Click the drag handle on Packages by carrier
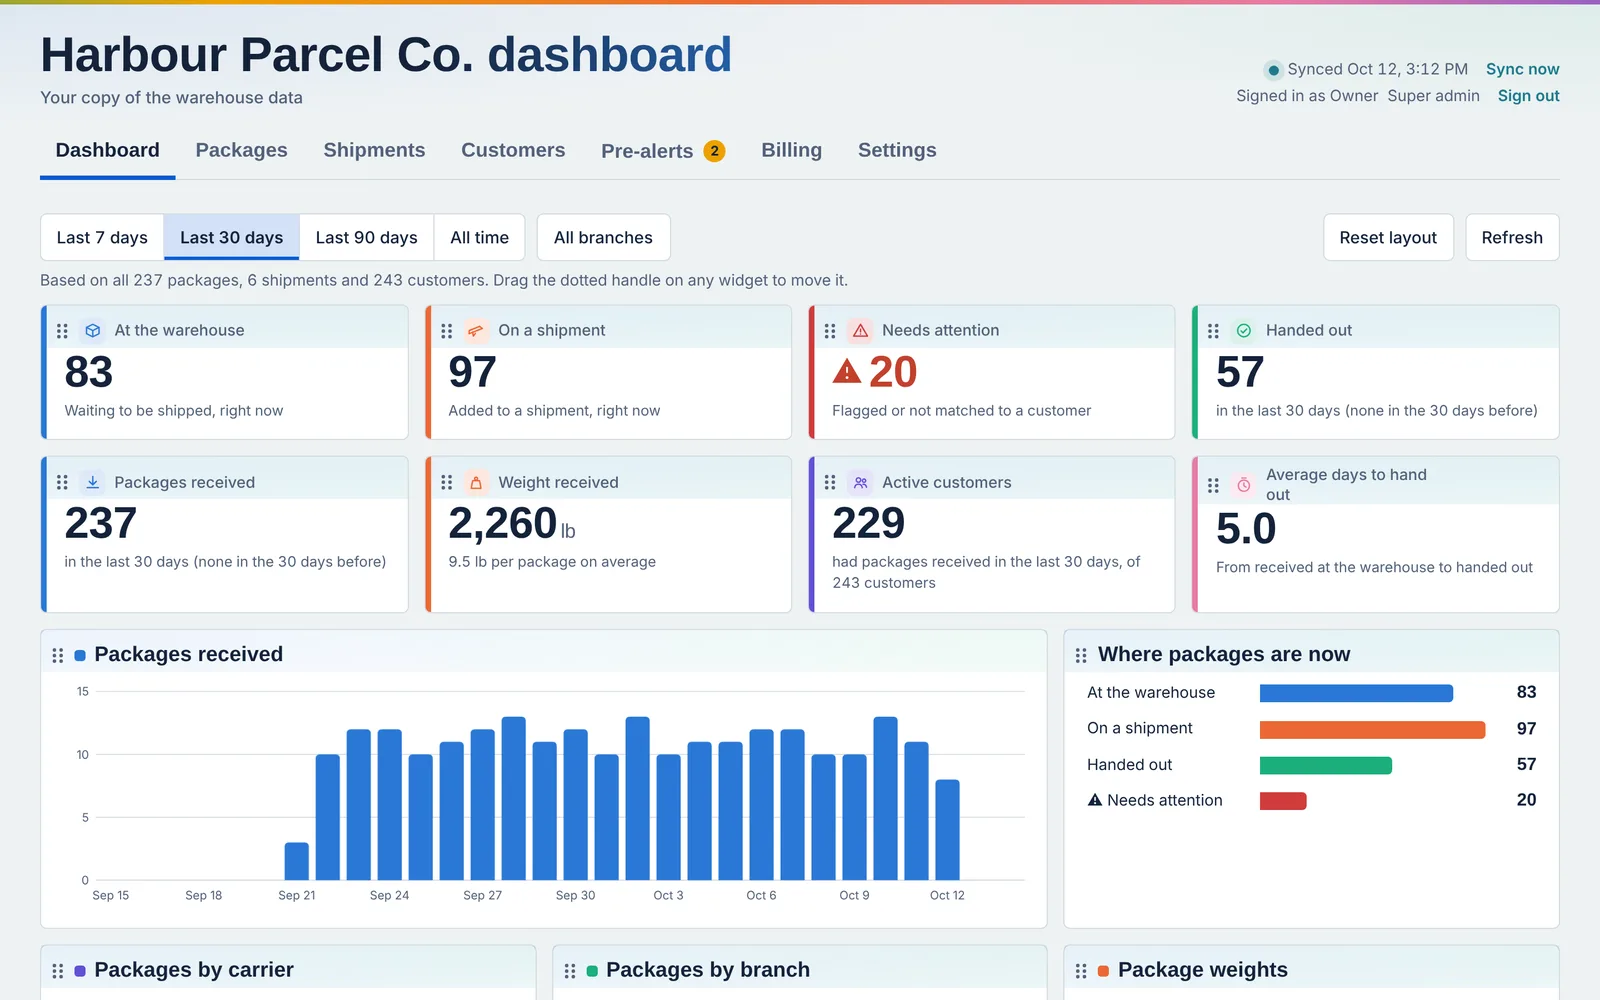1600x1000 pixels. point(57,971)
